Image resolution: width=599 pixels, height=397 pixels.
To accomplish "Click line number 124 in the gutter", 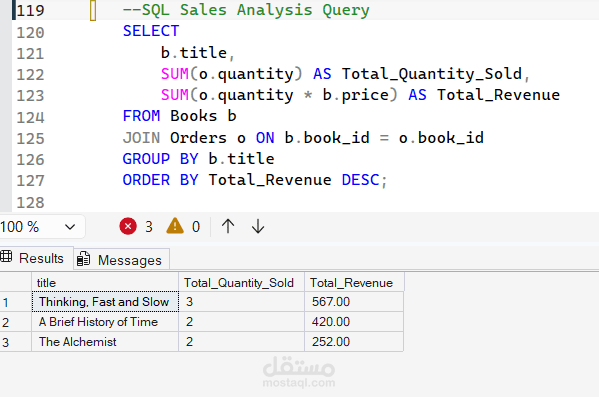I will tap(30, 117).
